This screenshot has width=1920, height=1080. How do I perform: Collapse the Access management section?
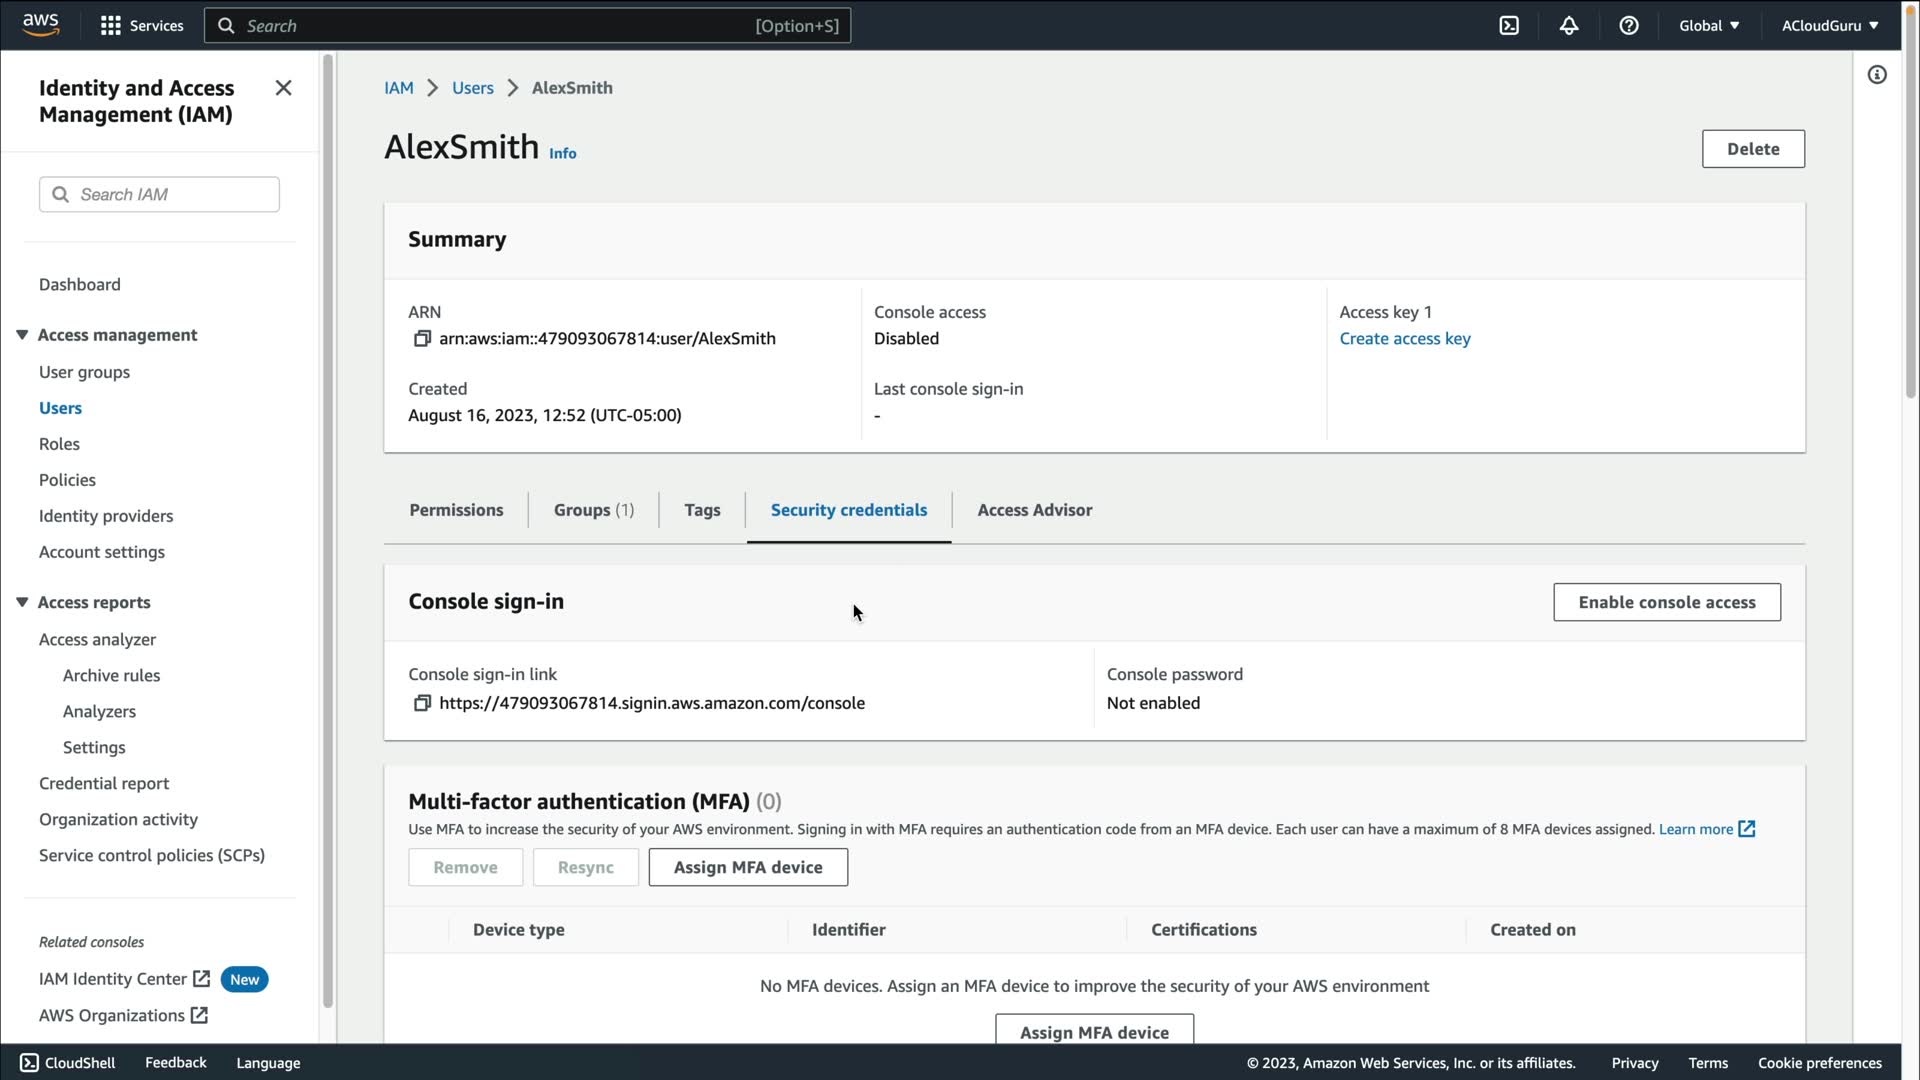(x=22, y=335)
